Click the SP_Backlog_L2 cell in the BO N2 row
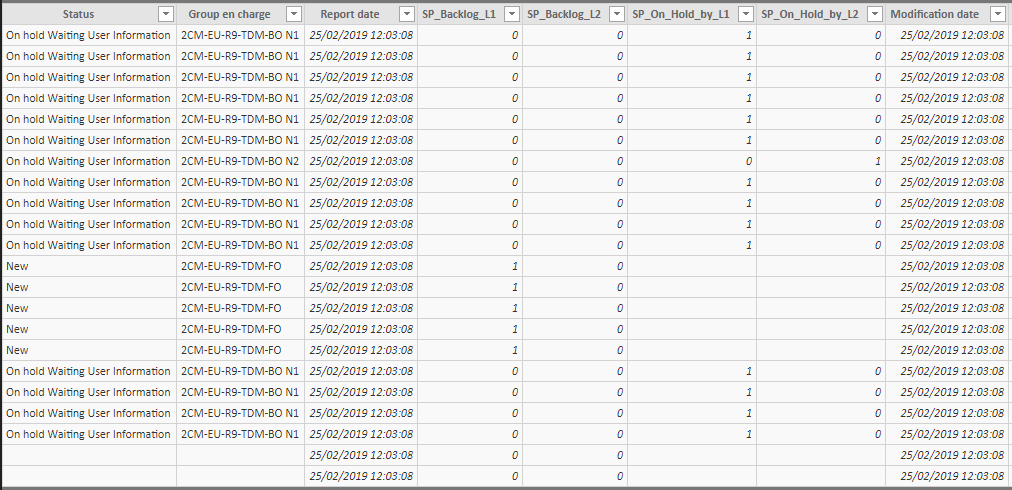 (x=575, y=161)
